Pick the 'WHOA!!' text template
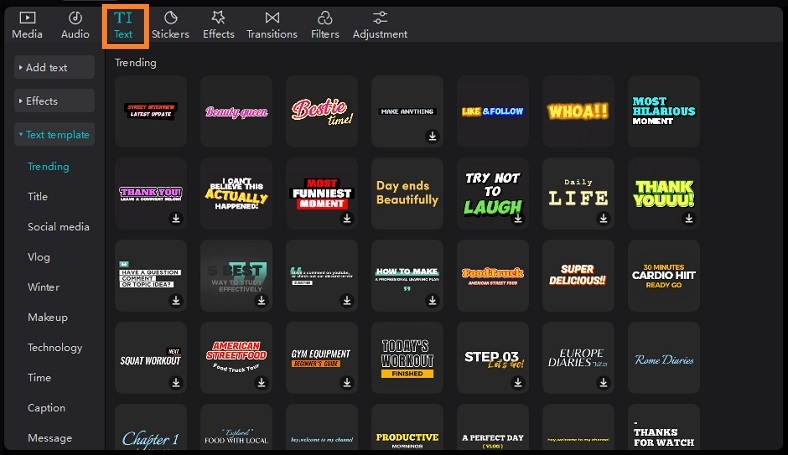Image resolution: width=788 pixels, height=455 pixels. click(x=578, y=111)
